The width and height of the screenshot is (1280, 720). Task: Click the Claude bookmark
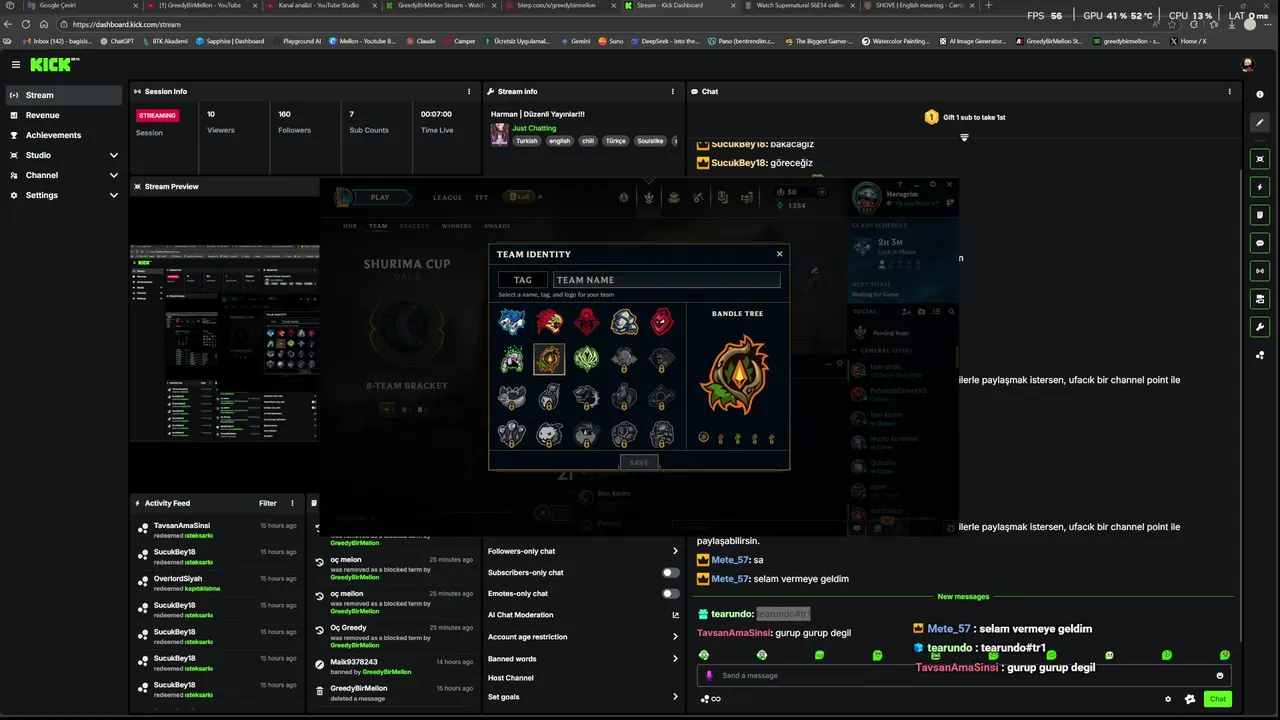tap(421, 41)
